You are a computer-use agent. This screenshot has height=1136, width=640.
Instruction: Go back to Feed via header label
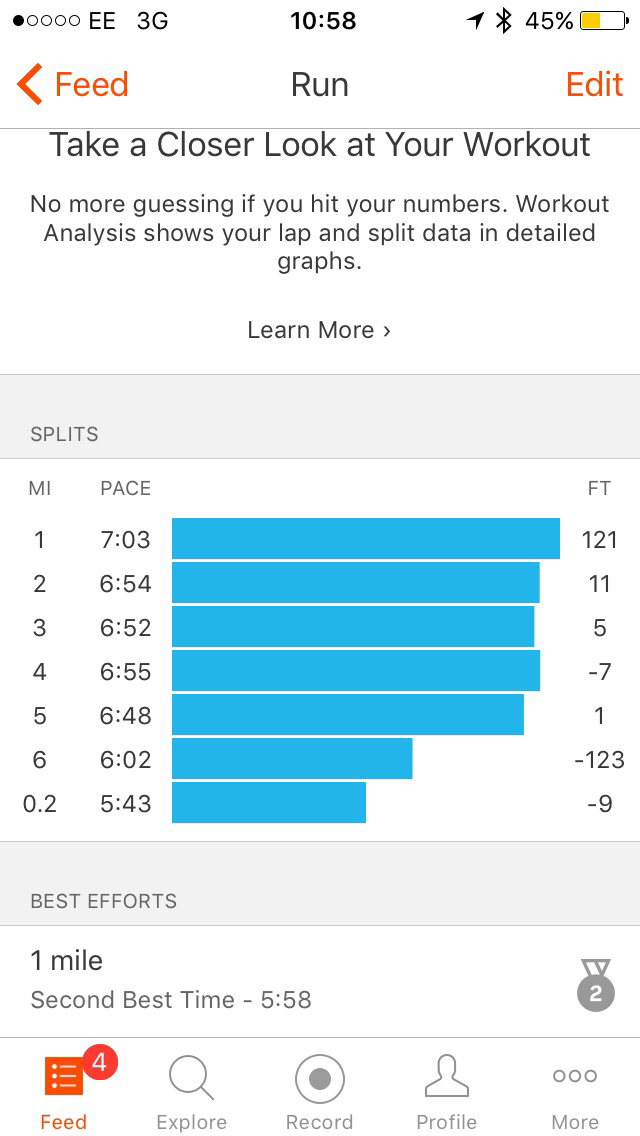pyautogui.click(x=91, y=85)
